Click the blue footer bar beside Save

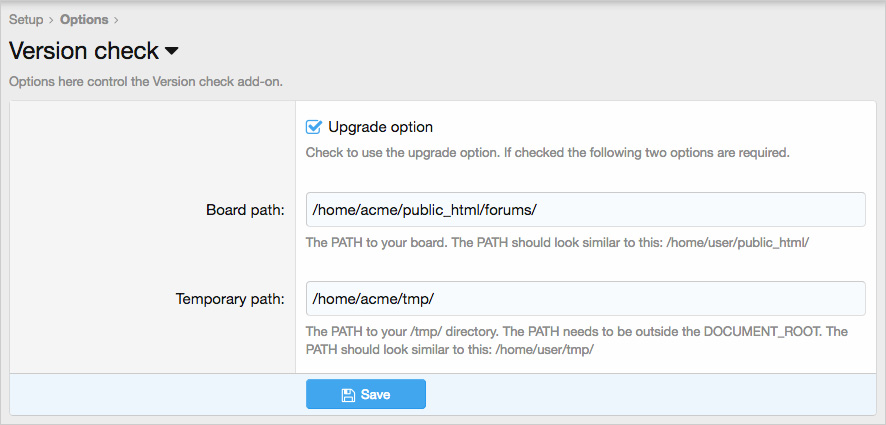(650, 395)
